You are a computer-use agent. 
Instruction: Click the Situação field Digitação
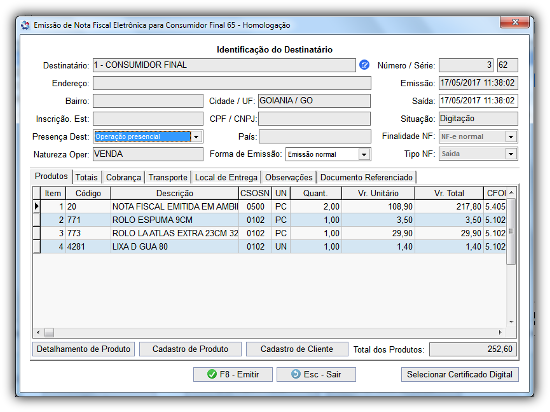click(x=478, y=119)
